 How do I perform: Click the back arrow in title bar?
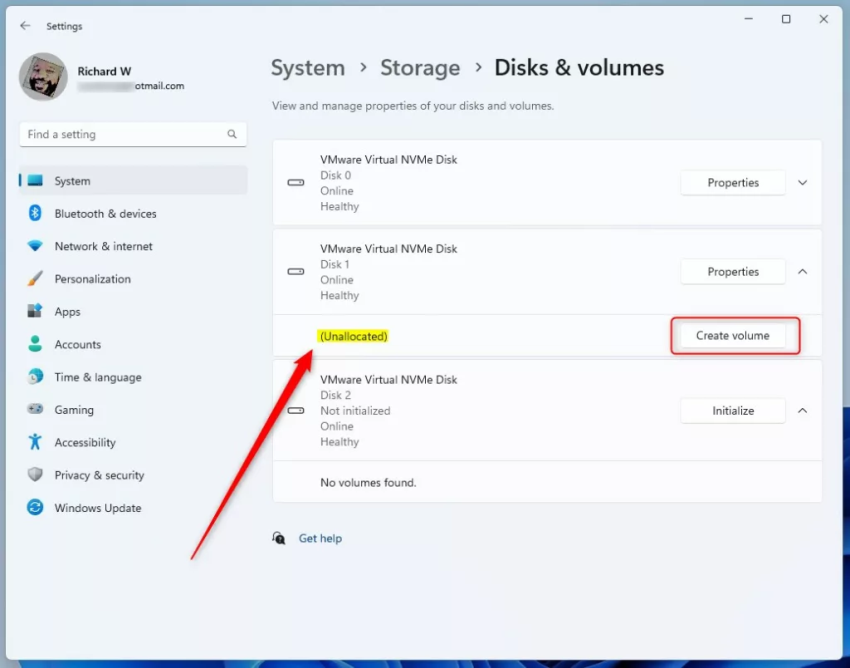[25, 26]
